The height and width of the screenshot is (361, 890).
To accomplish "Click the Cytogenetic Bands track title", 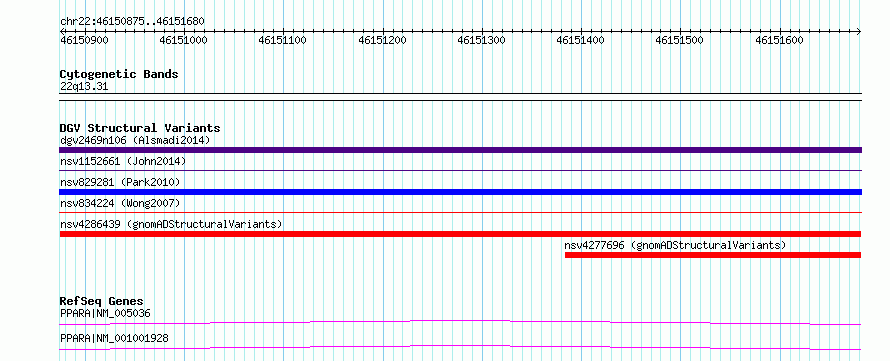I will 119,74.
